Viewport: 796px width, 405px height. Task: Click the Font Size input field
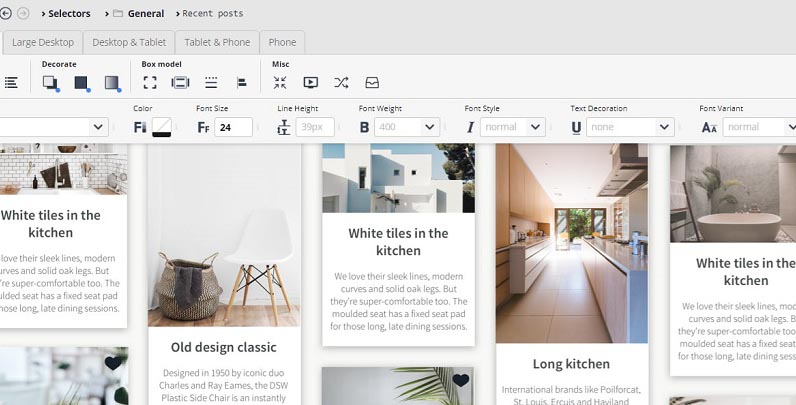click(x=233, y=127)
